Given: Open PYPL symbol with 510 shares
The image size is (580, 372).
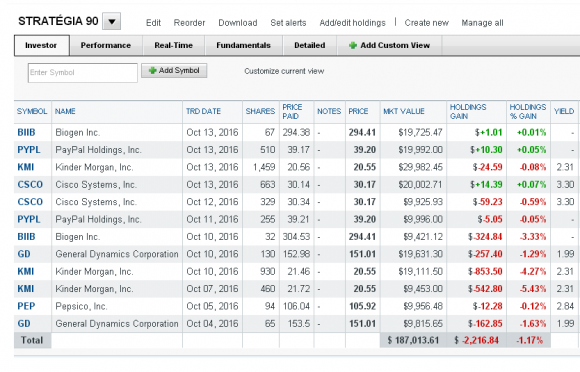Looking at the screenshot, I should point(29,150).
